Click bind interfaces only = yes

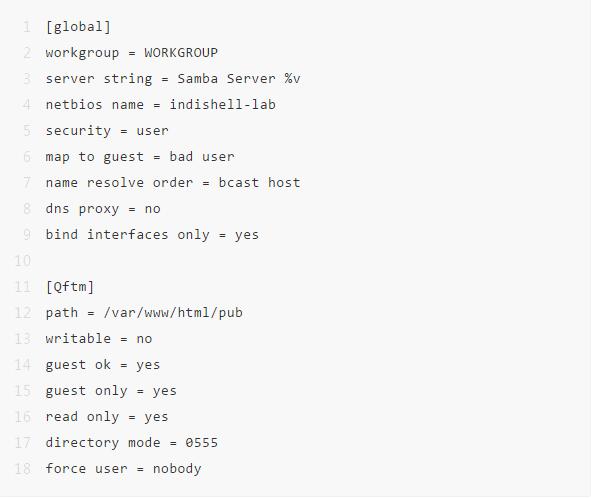(152, 235)
